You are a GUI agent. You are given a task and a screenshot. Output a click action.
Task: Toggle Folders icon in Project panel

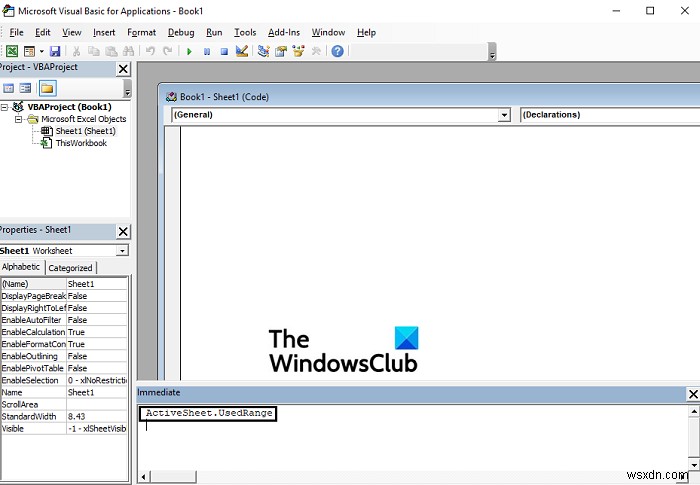47,88
